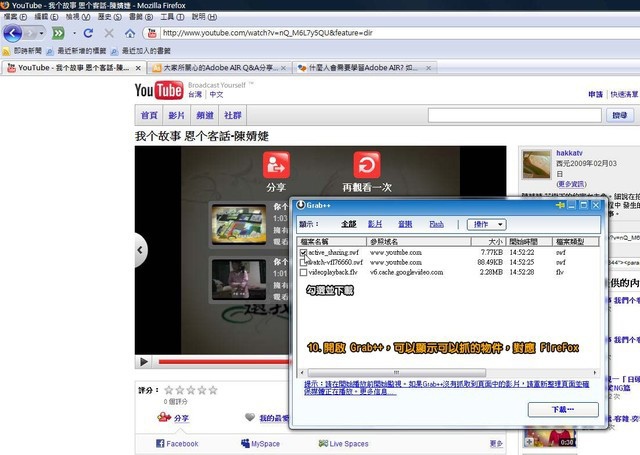Click the YouTube site favicon in address bar
The height and width of the screenshot is (455, 640).
click(x=152, y=33)
